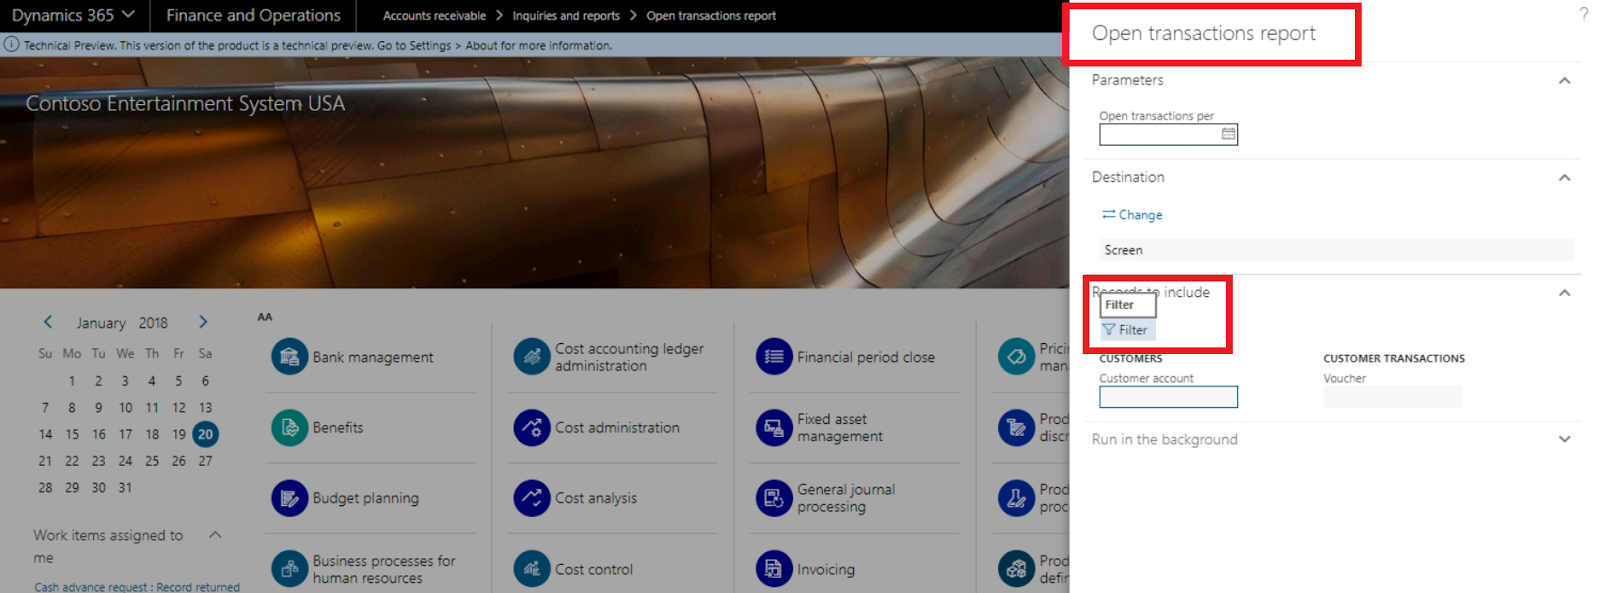This screenshot has width=1600, height=593.
Task: Click the Change destination link
Action: point(1132,215)
